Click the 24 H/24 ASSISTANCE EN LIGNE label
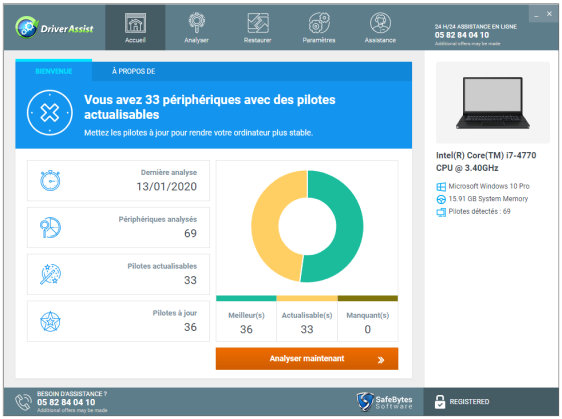This screenshot has height=419, width=562. pos(476,27)
